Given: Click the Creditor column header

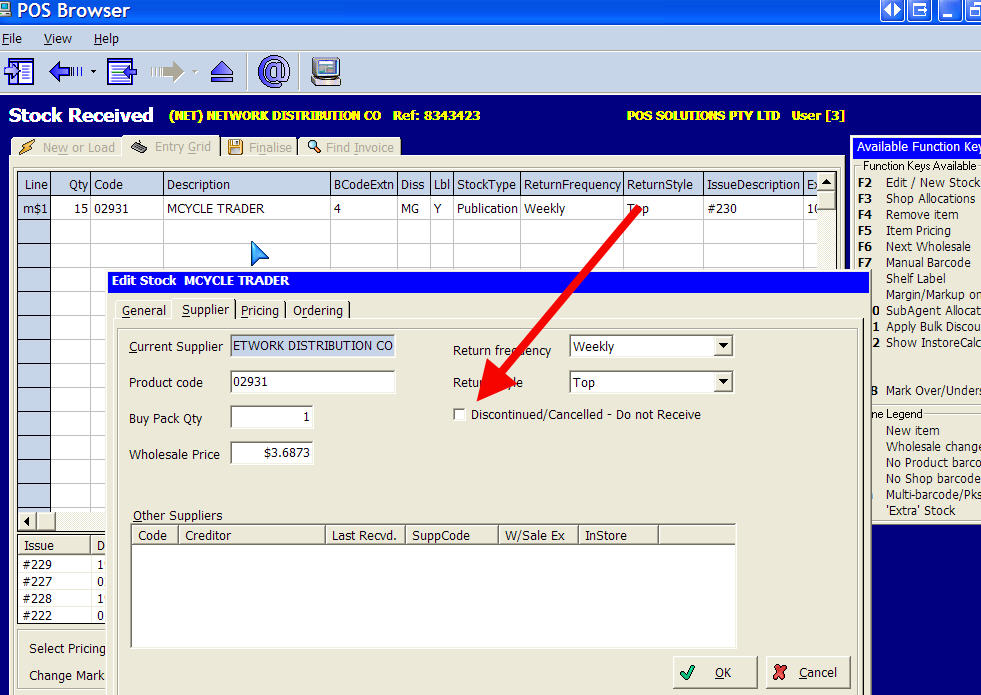Looking at the screenshot, I should pyautogui.click(x=252, y=535).
